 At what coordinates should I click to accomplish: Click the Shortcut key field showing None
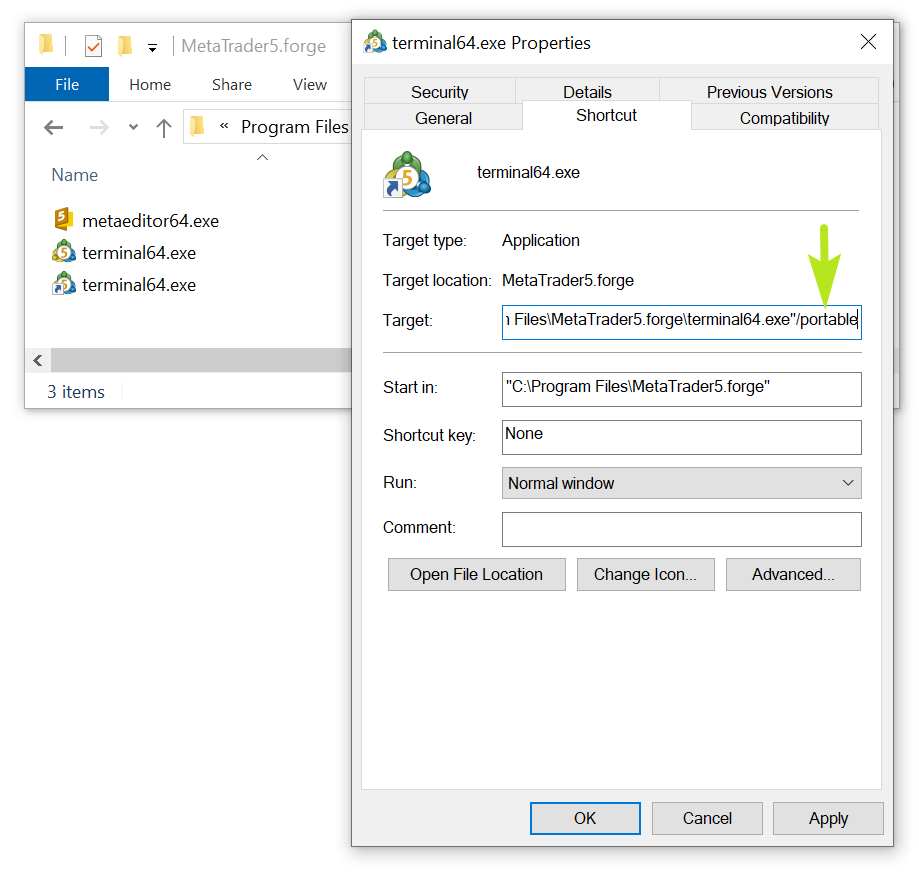[x=681, y=437]
